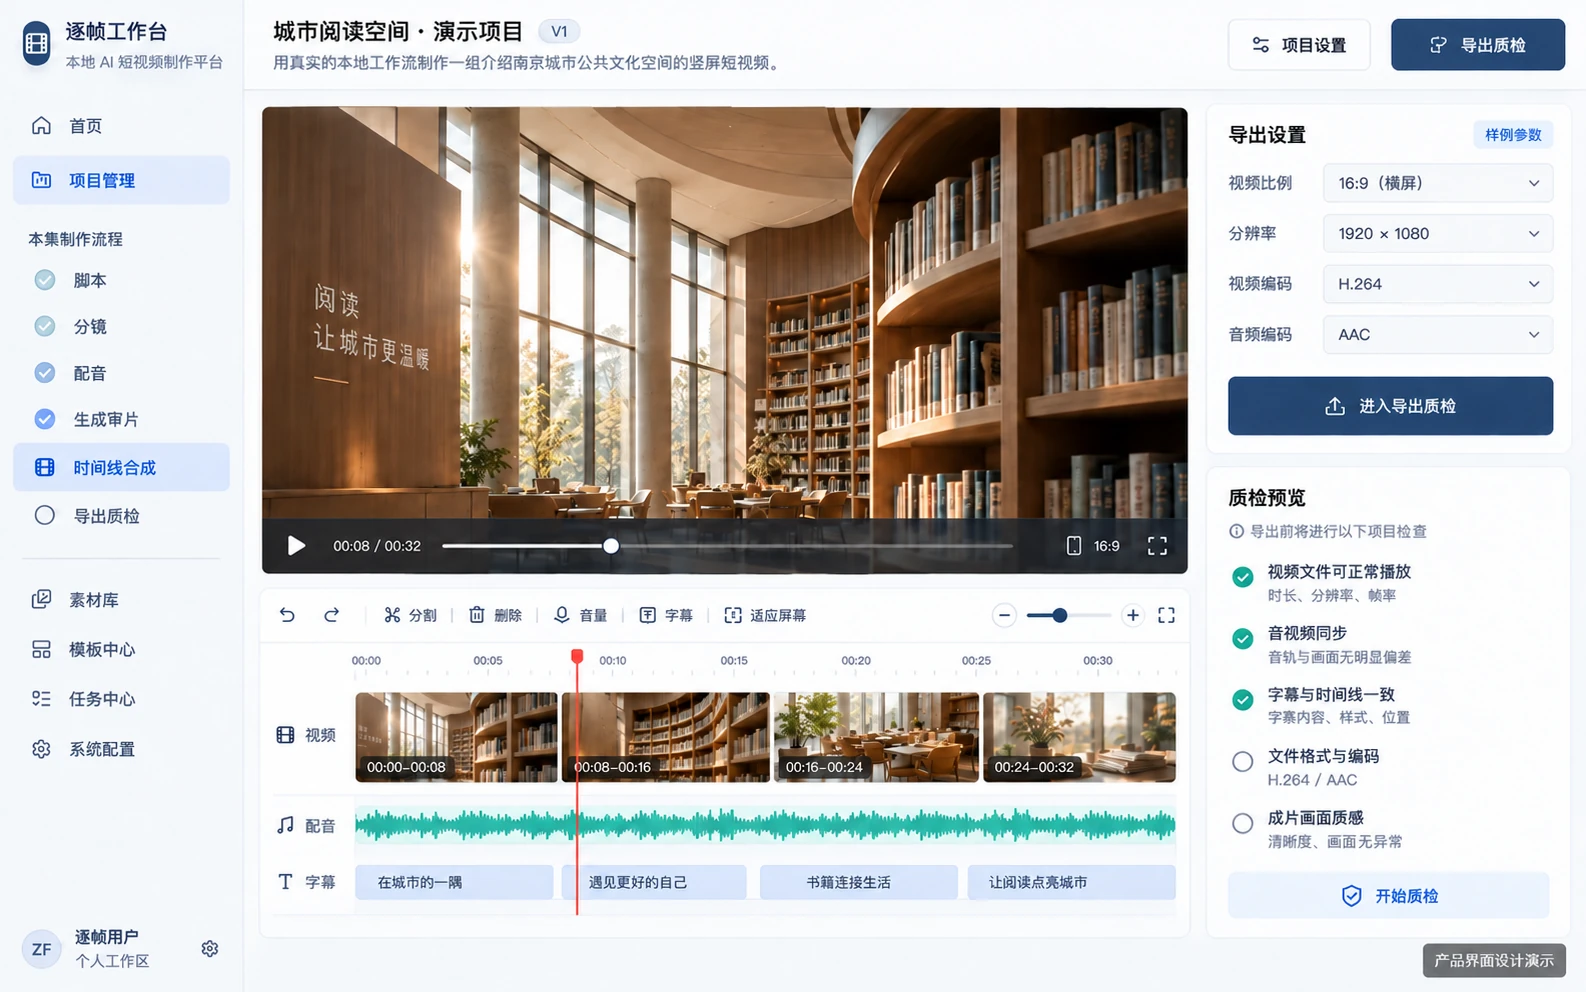
Task: Toggle the 字幕与时间线一致 check mark
Action: tap(1243, 700)
